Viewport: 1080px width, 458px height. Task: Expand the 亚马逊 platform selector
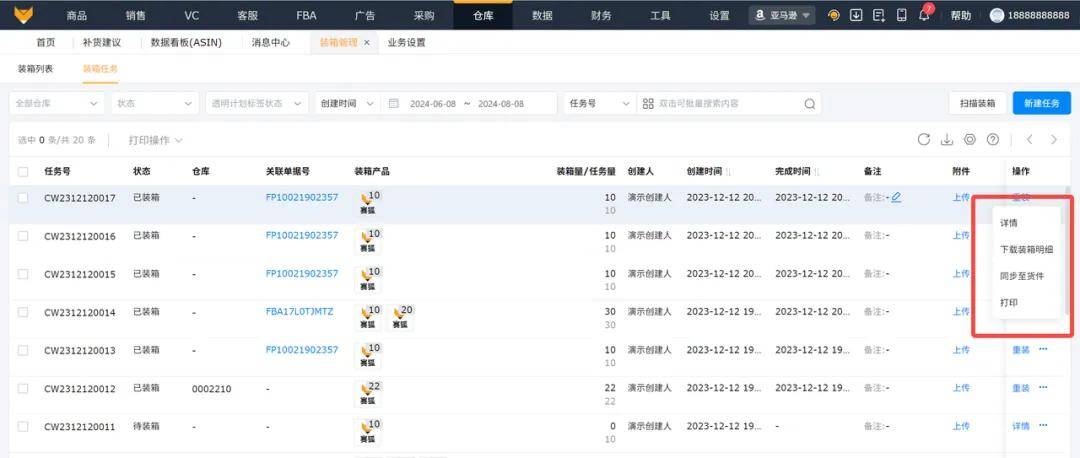pyautogui.click(x=782, y=15)
